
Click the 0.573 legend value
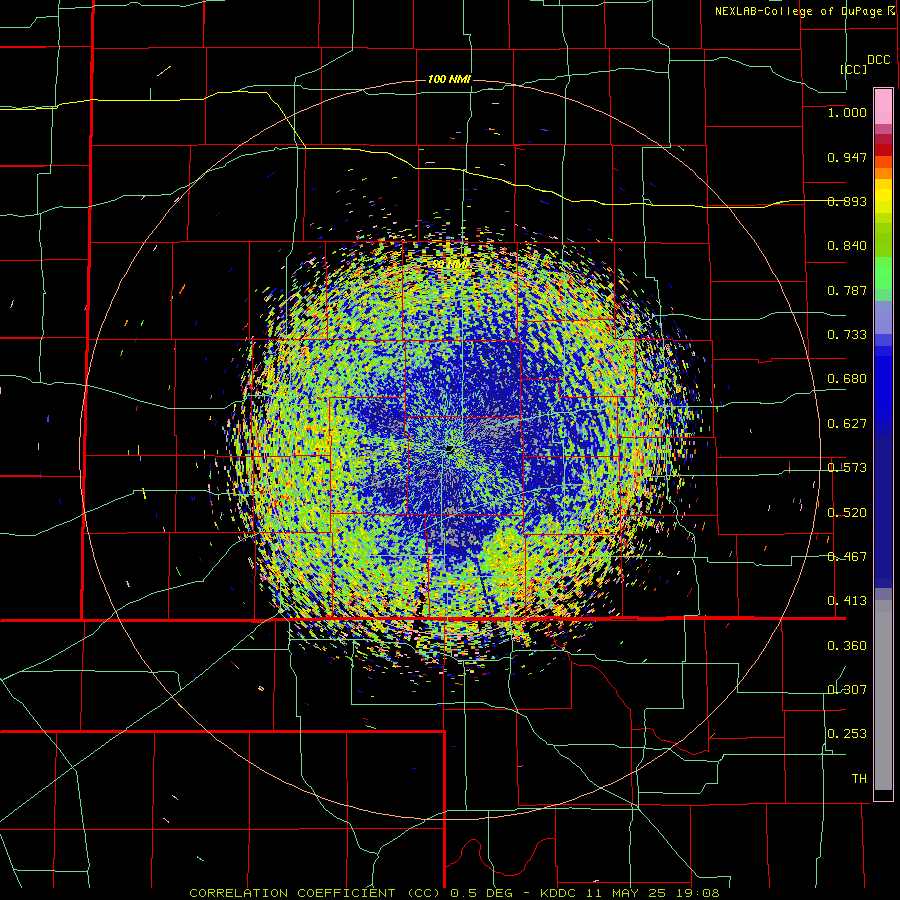point(847,468)
